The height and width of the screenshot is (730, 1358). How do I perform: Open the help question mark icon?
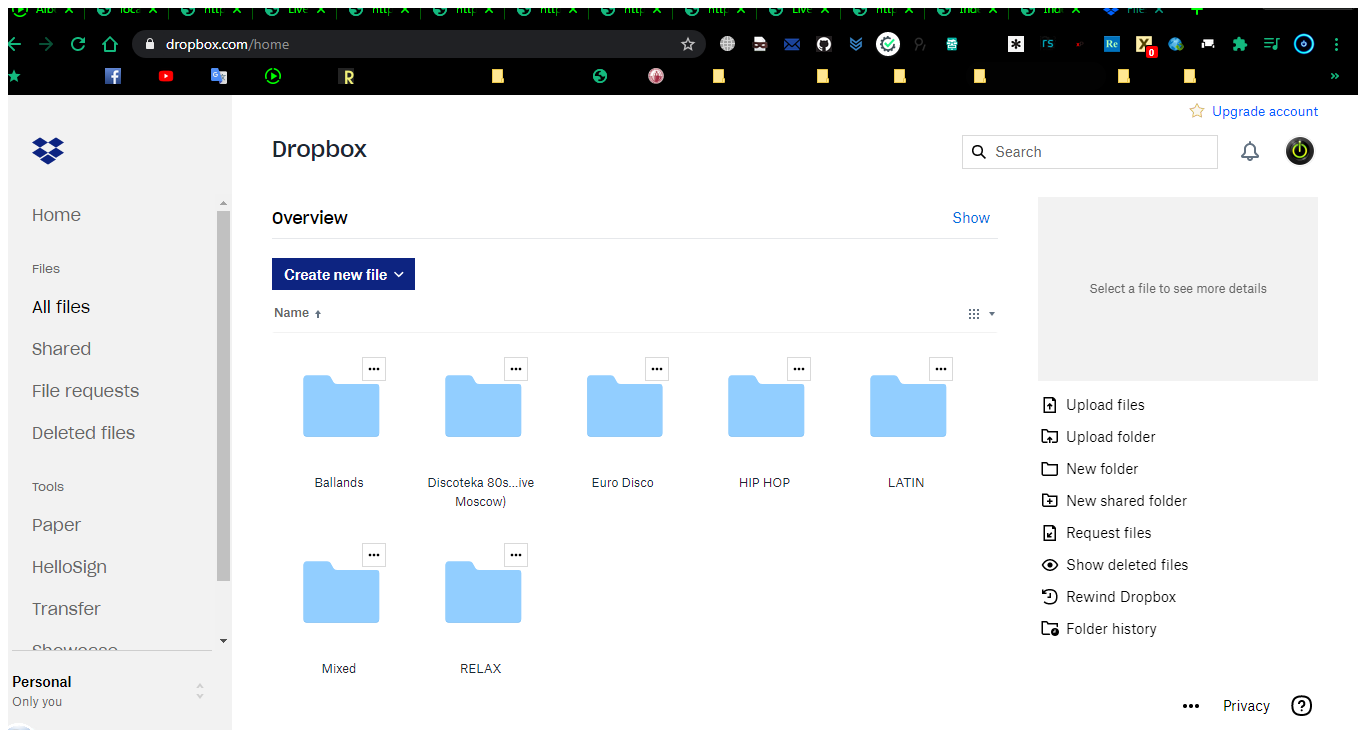(x=1301, y=706)
